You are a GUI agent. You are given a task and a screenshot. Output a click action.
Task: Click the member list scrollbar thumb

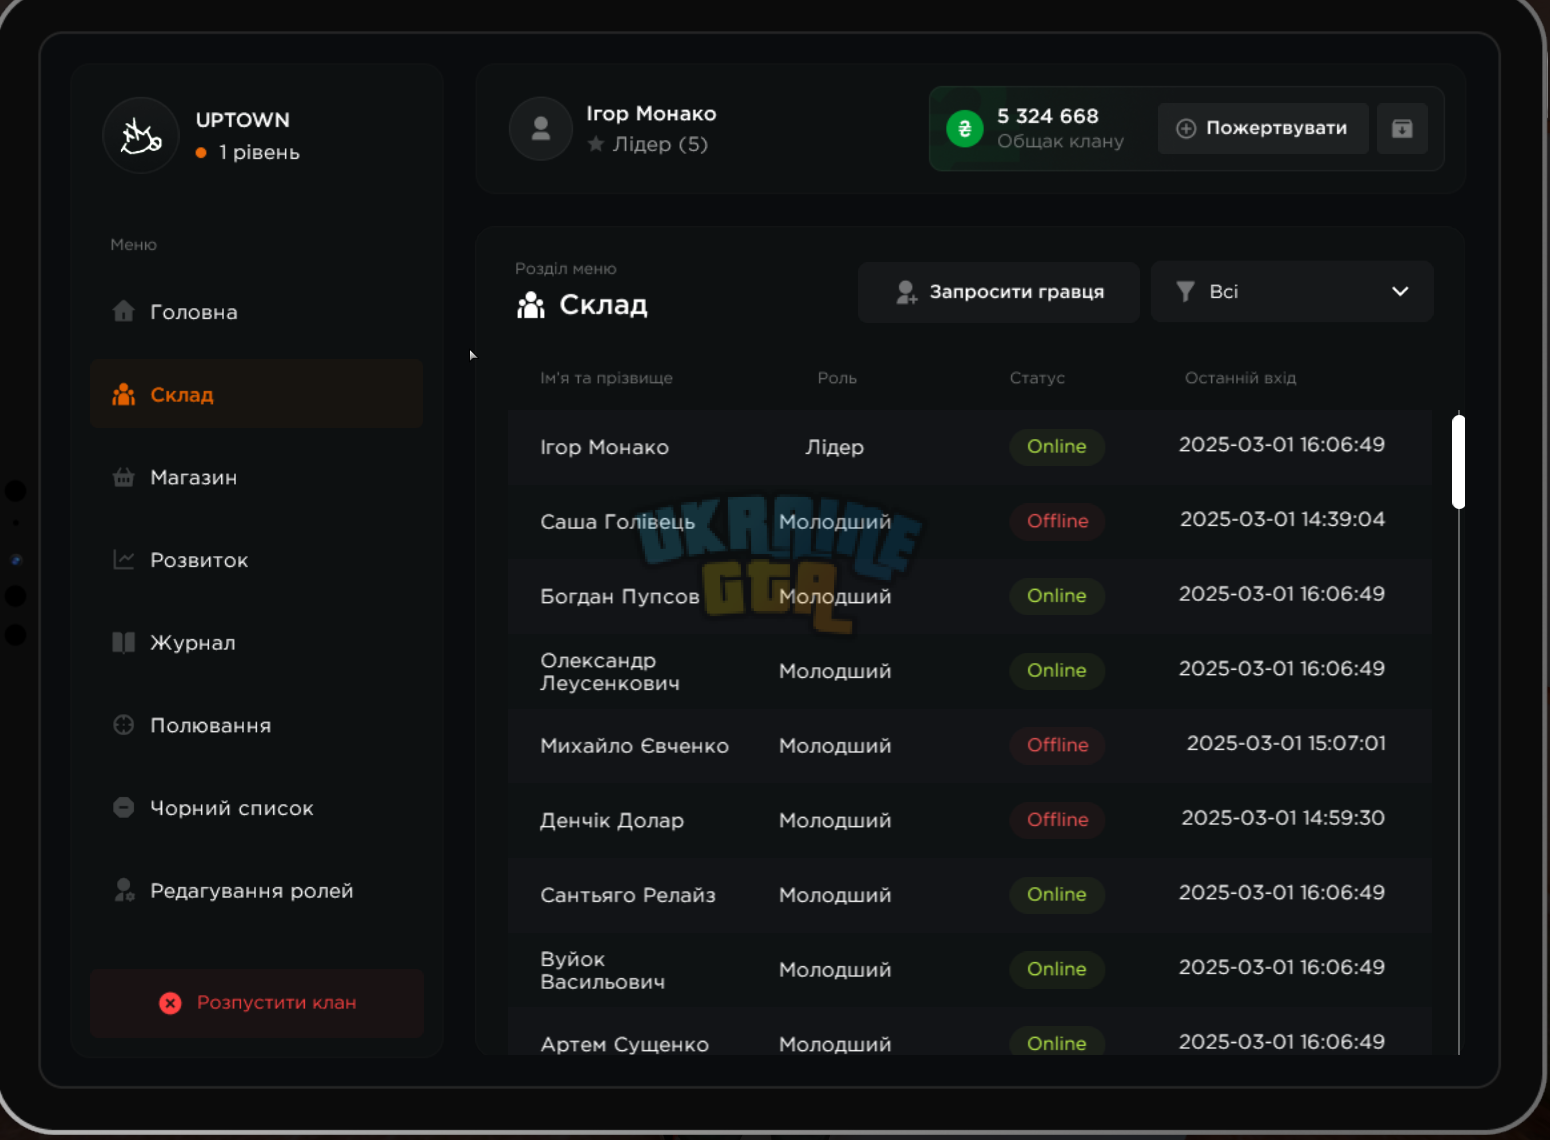tap(1459, 462)
